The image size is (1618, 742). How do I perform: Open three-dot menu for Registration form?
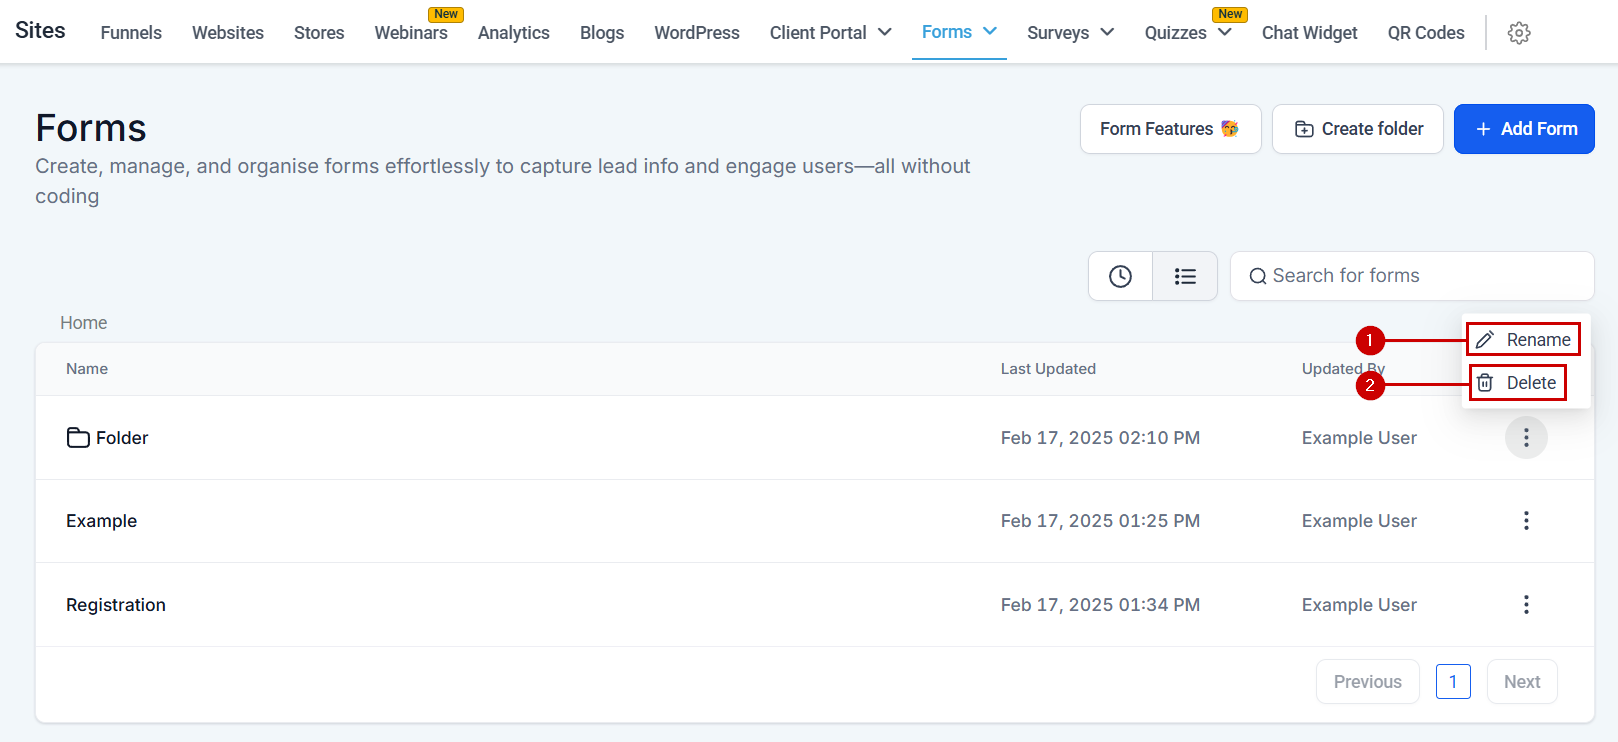pyautogui.click(x=1525, y=605)
